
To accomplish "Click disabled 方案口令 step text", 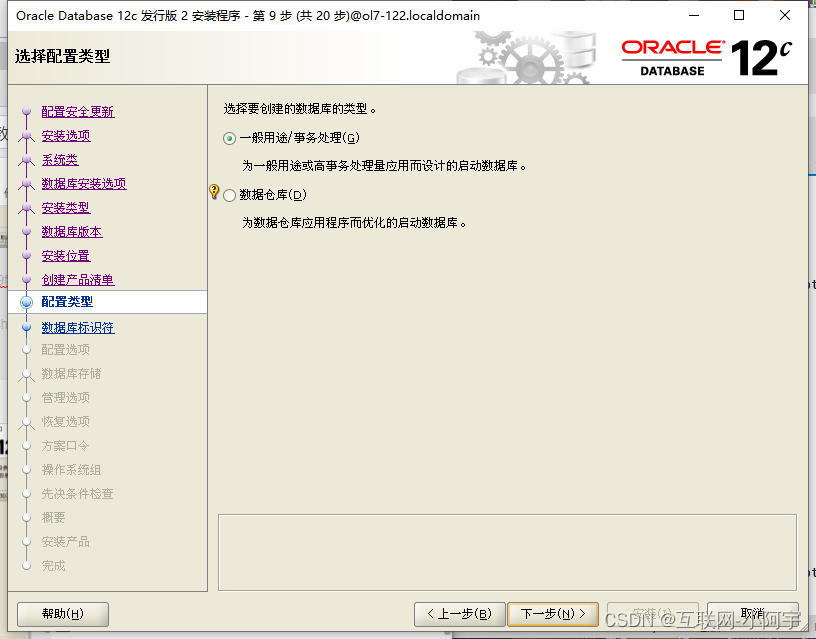I will tap(66, 445).
